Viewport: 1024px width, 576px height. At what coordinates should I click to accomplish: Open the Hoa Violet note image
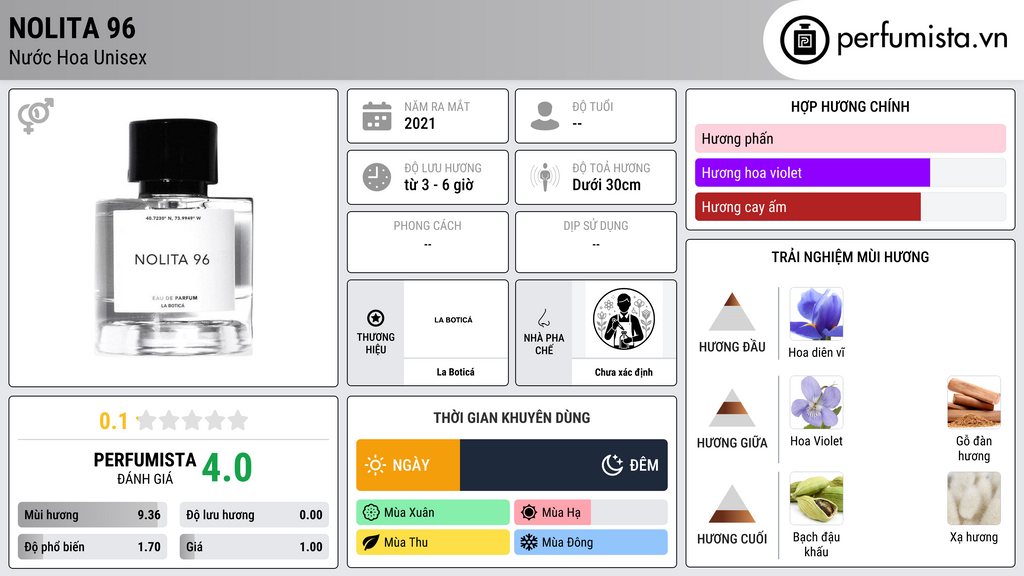point(816,402)
